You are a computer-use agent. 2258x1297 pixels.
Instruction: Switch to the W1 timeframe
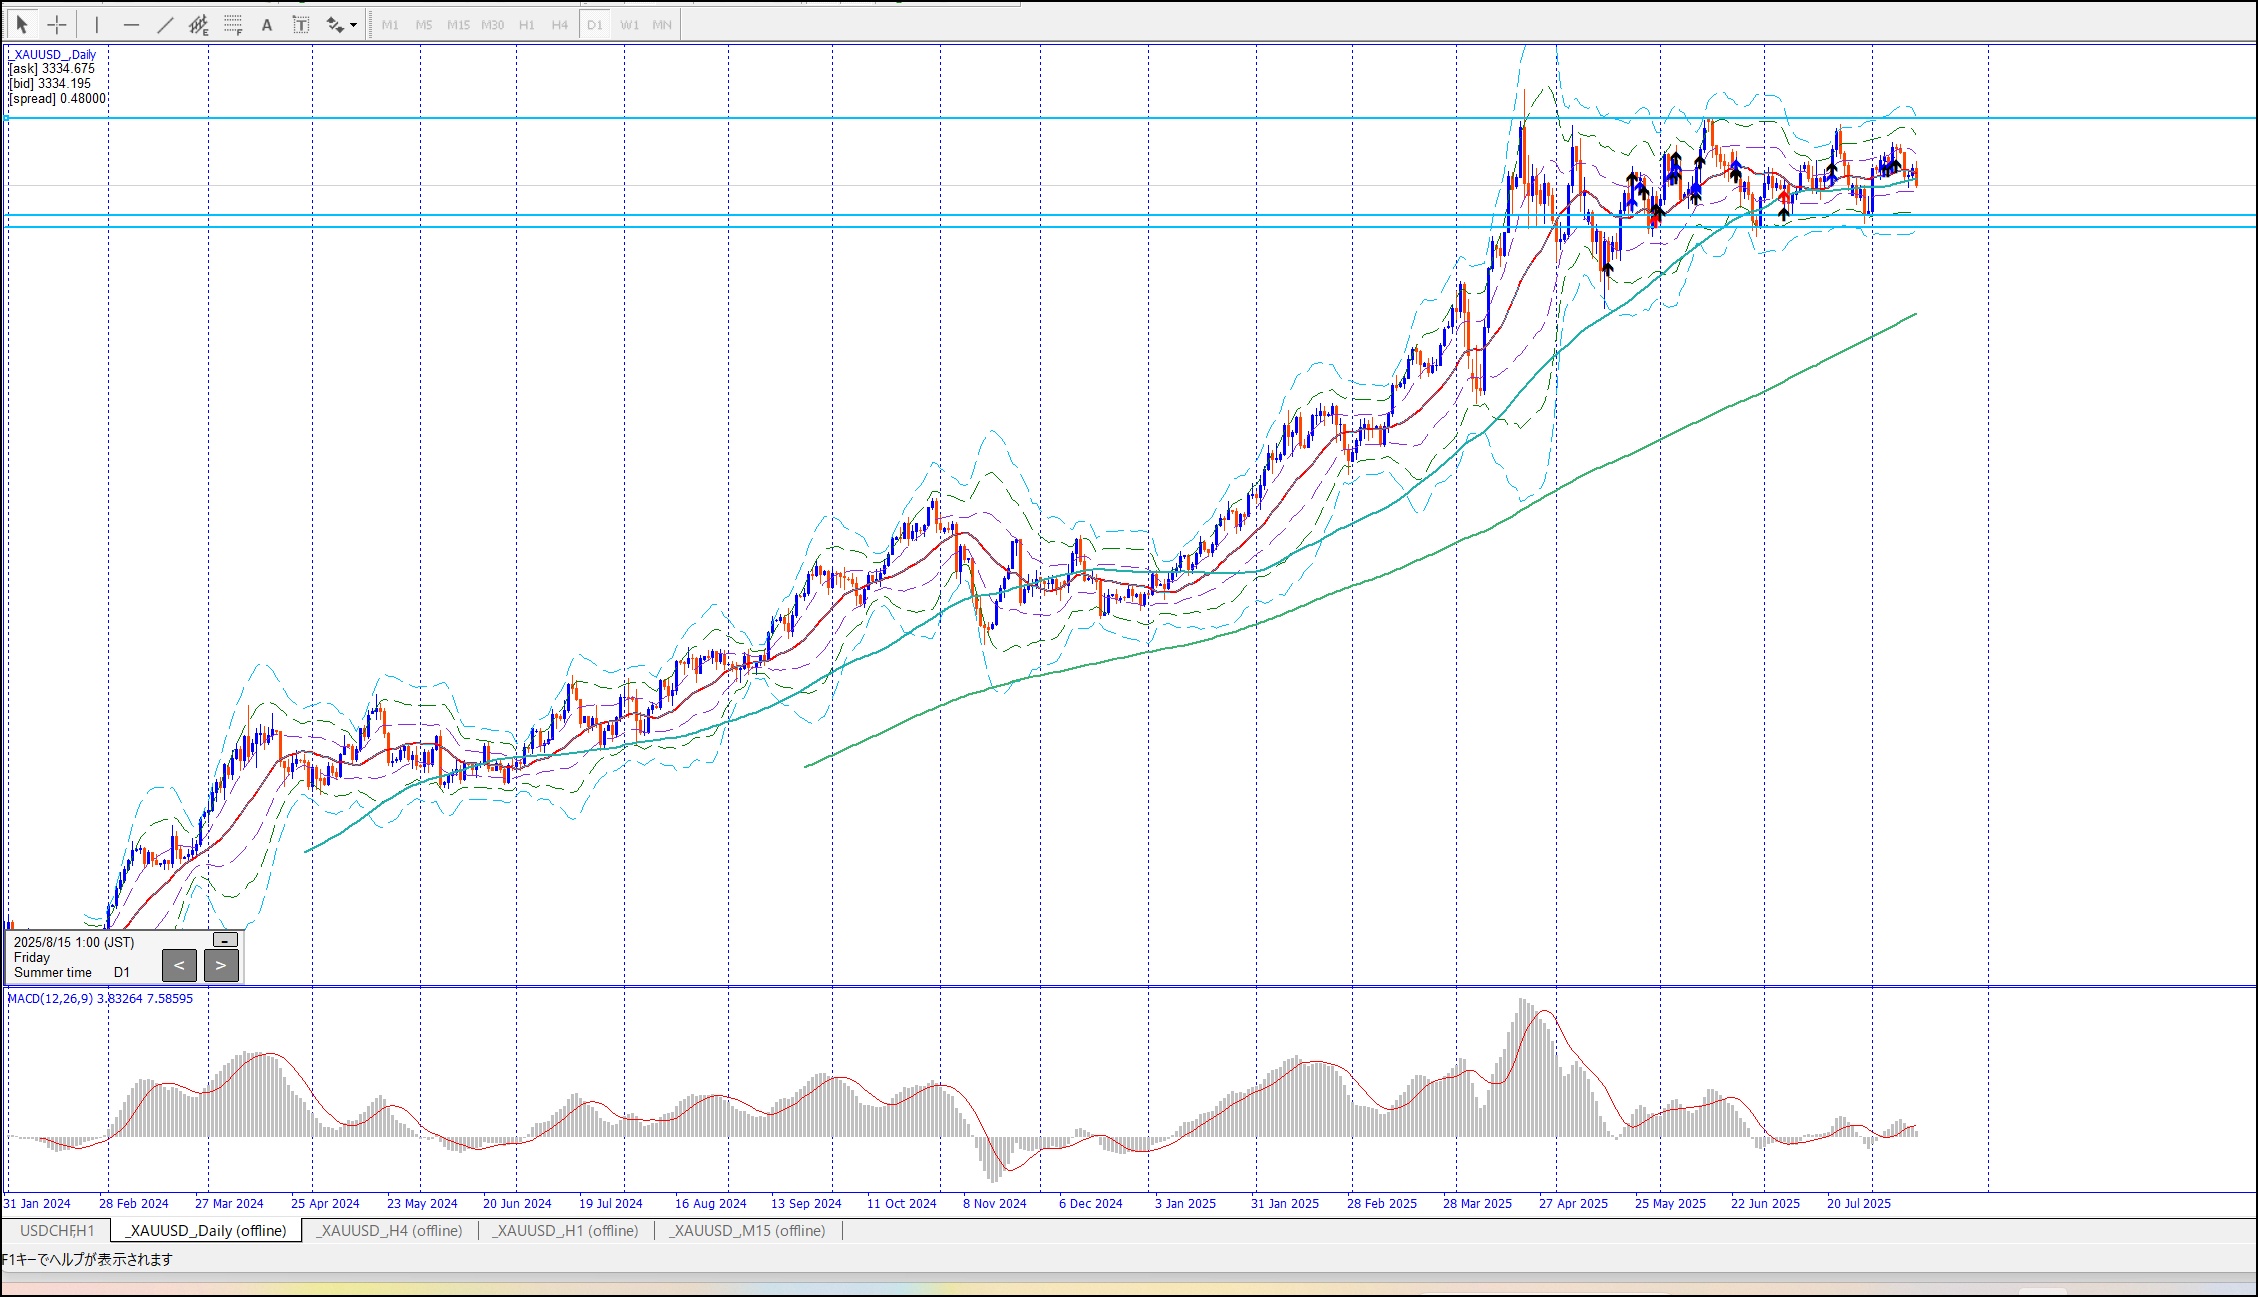[629, 25]
